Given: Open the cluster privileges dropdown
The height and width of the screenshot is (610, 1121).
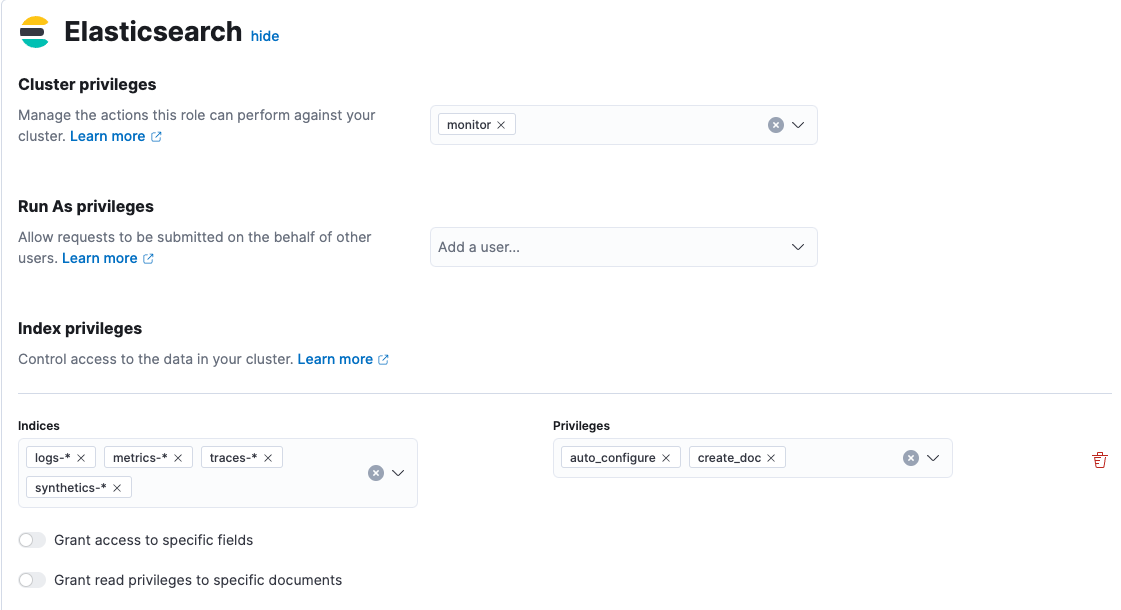Looking at the screenshot, I should (799, 124).
